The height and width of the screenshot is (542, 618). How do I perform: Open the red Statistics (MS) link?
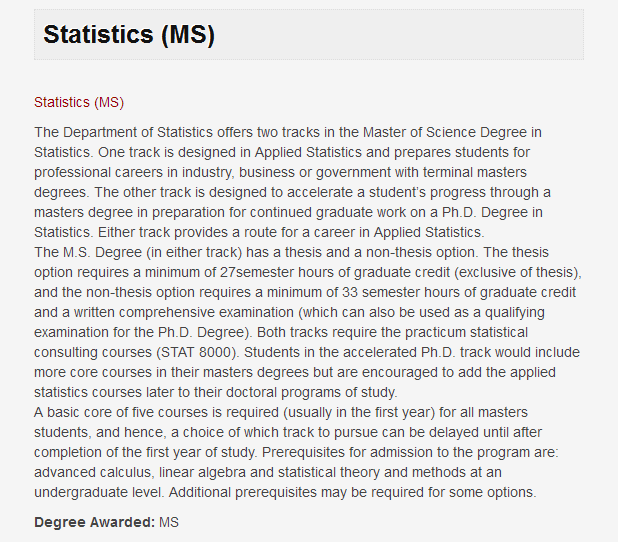[79, 102]
